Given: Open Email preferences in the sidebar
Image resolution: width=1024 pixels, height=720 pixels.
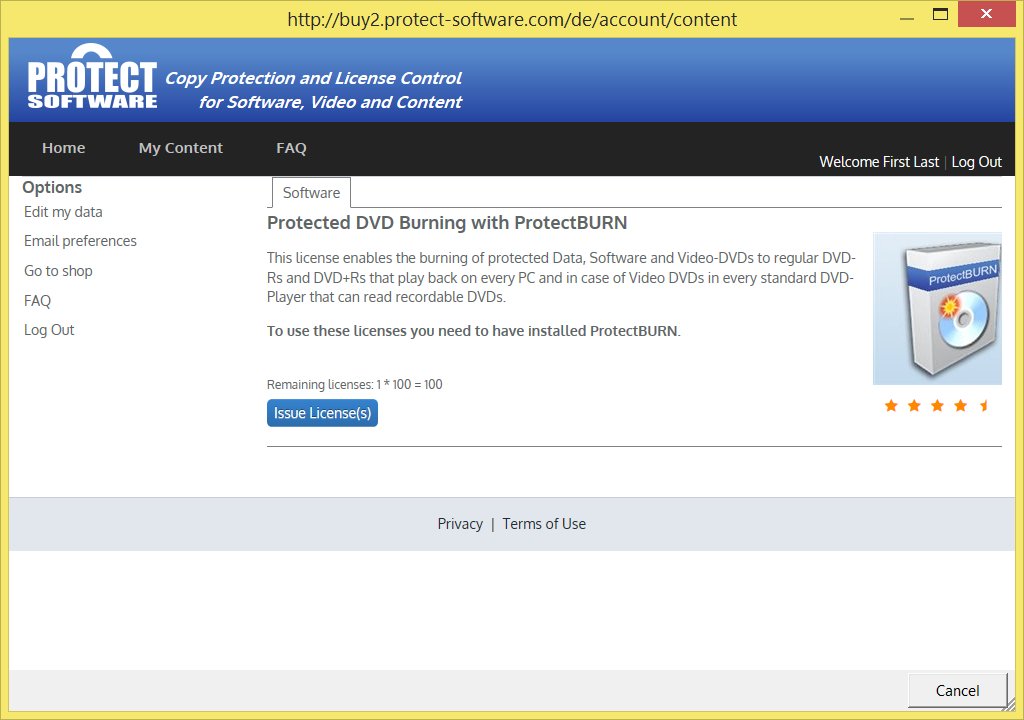Looking at the screenshot, I should (x=80, y=241).
